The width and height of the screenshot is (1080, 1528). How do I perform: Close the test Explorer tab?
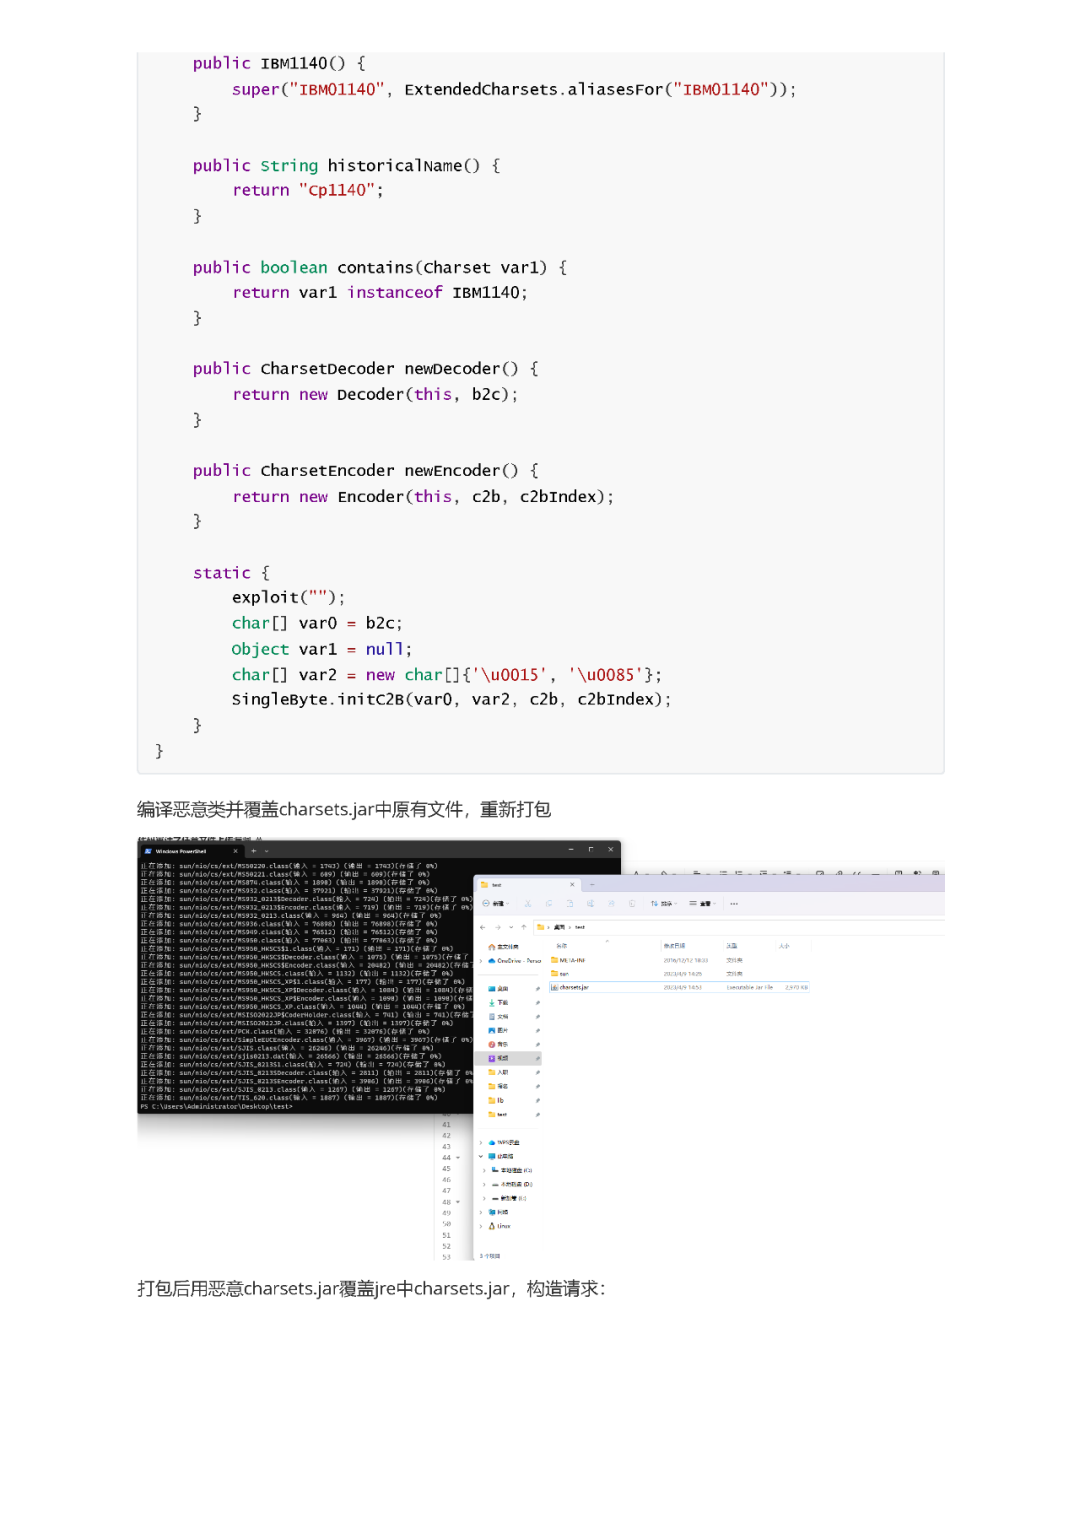[x=573, y=885]
